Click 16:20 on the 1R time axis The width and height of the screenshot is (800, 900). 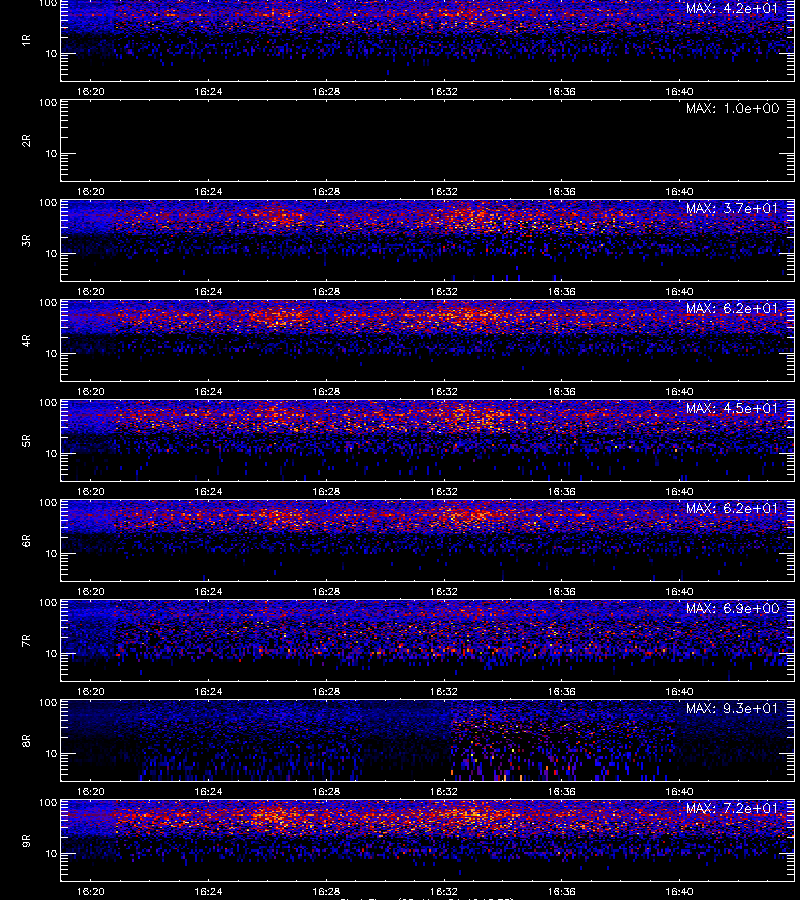click(91, 92)
